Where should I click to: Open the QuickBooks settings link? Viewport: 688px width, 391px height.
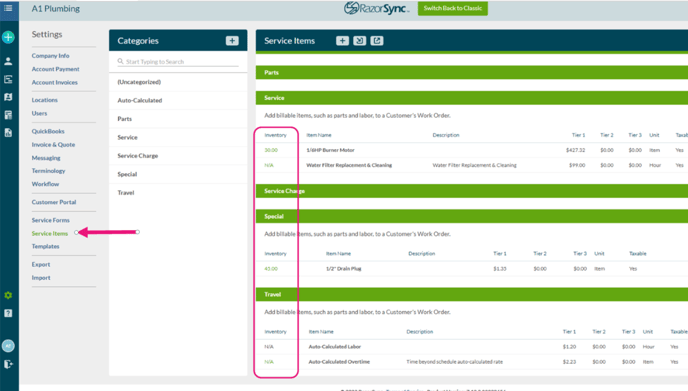(x=48, y=131)
